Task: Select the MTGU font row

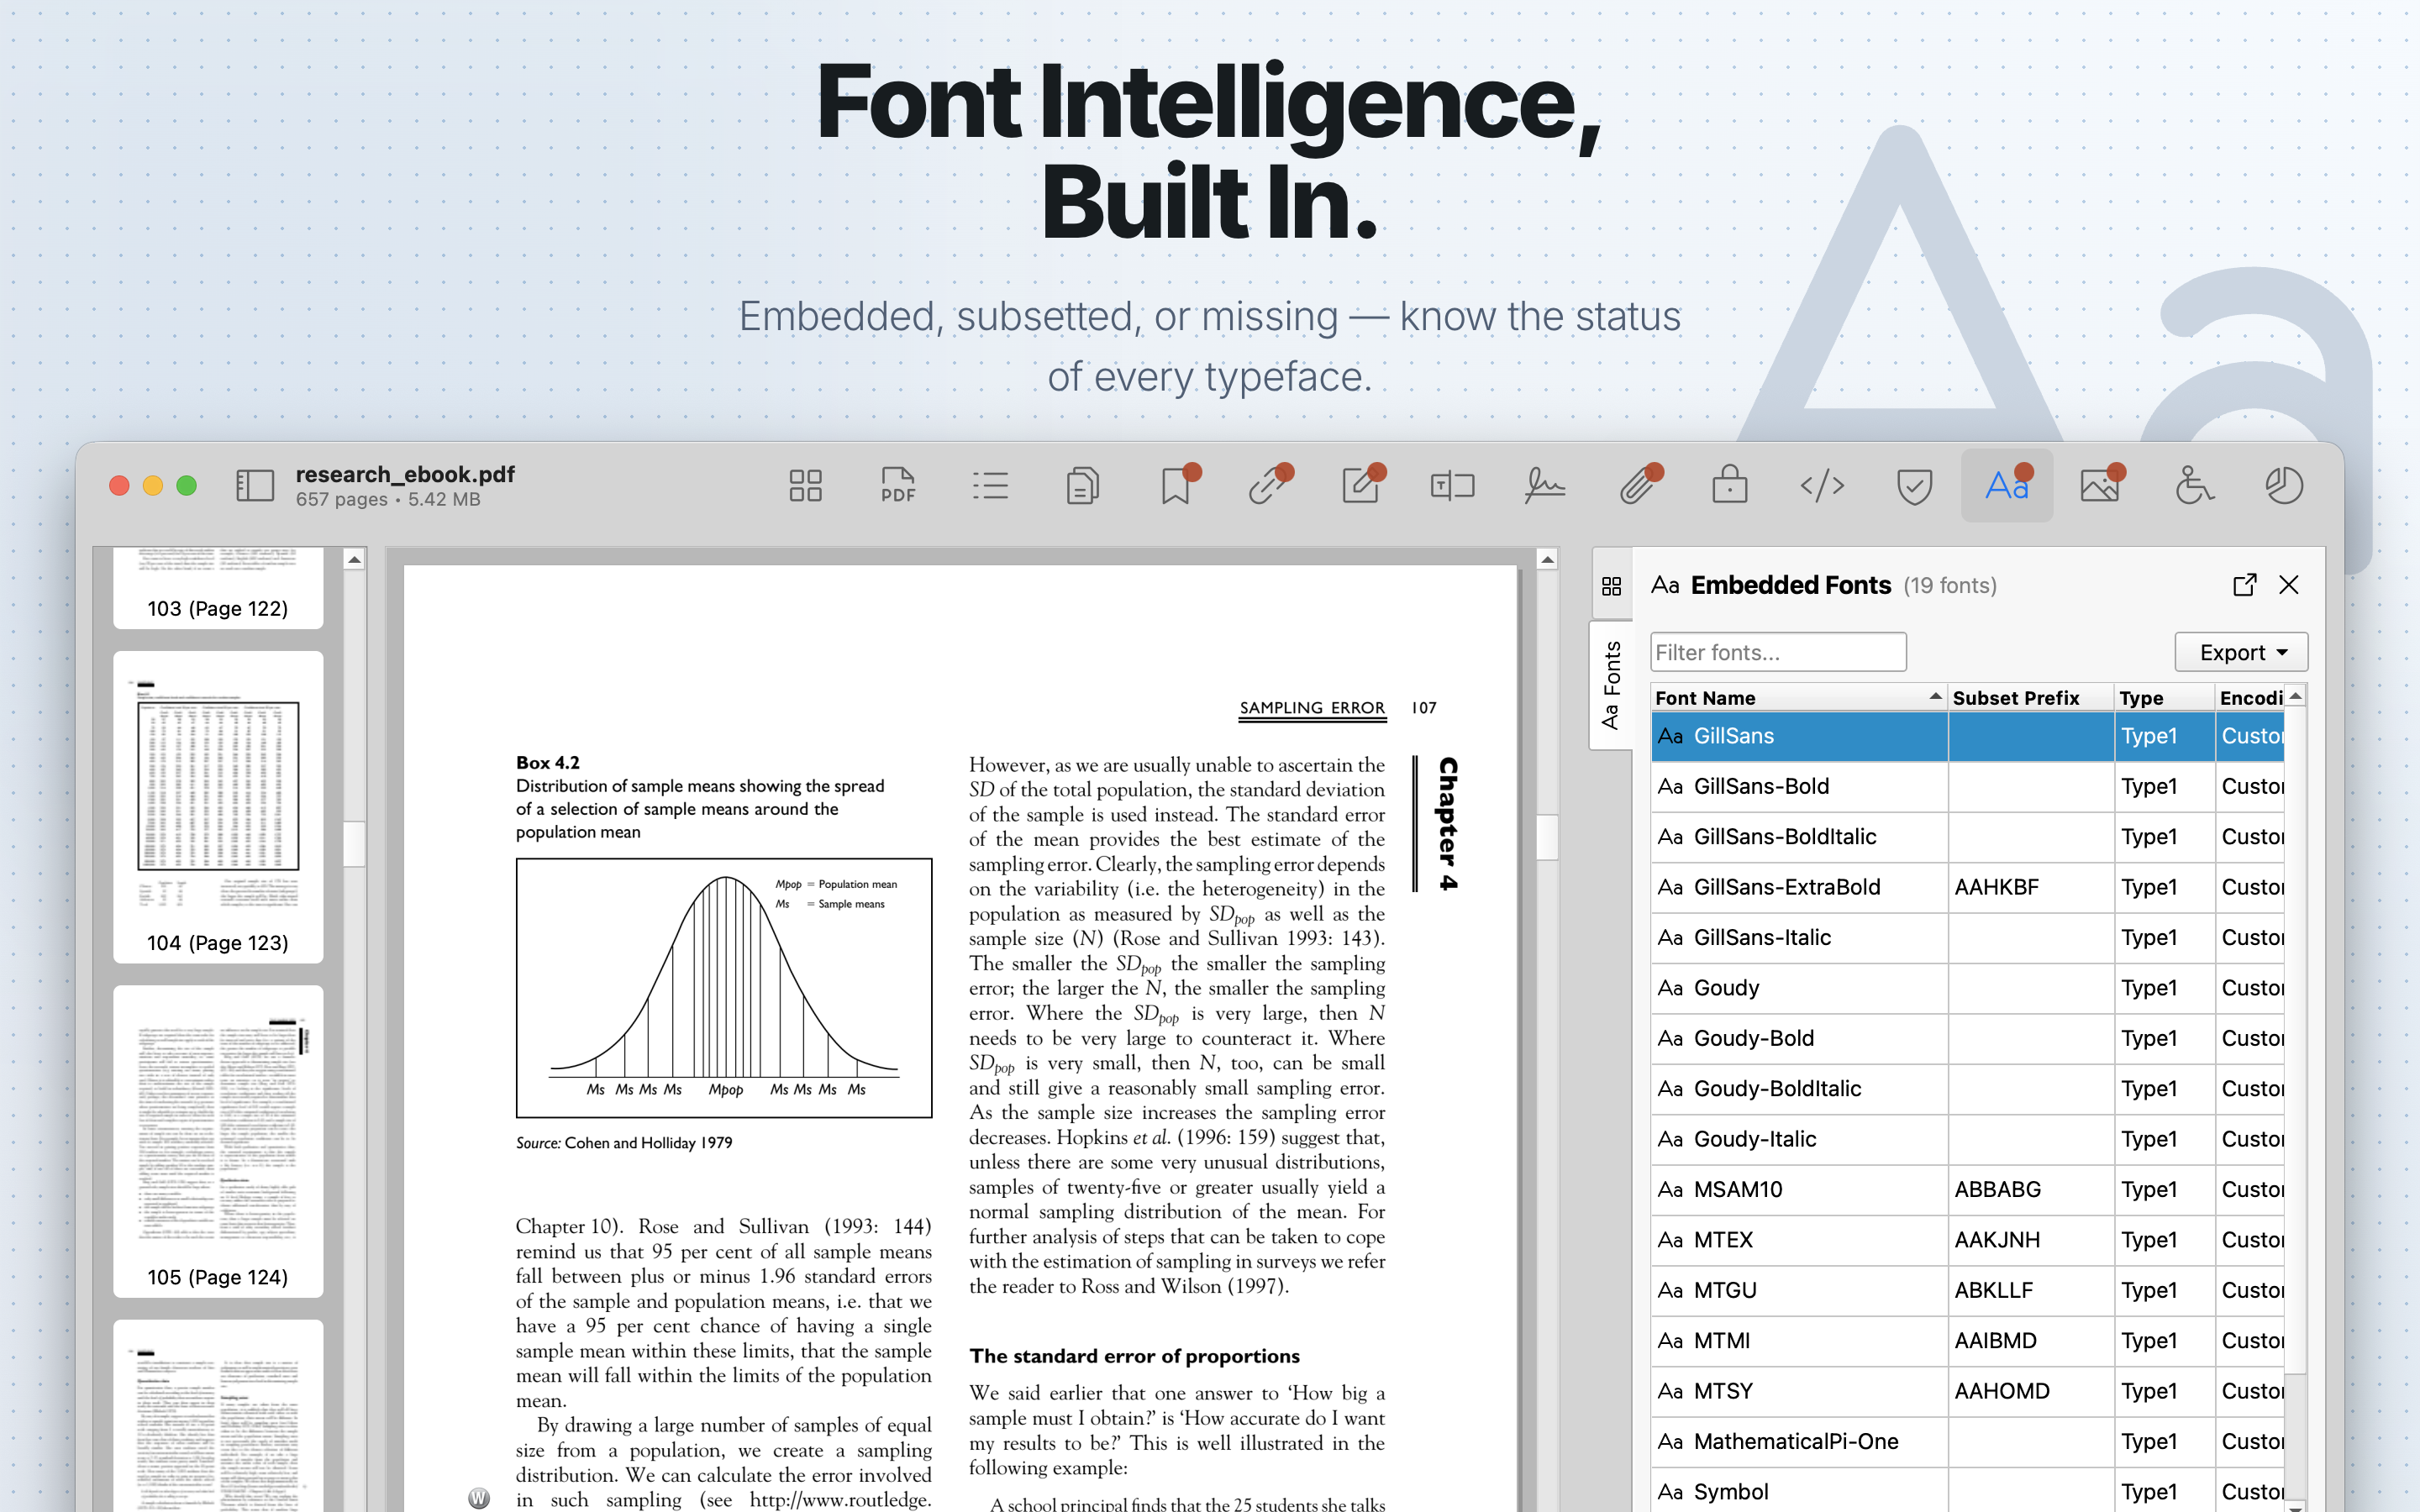Action: (1967, 1290)
